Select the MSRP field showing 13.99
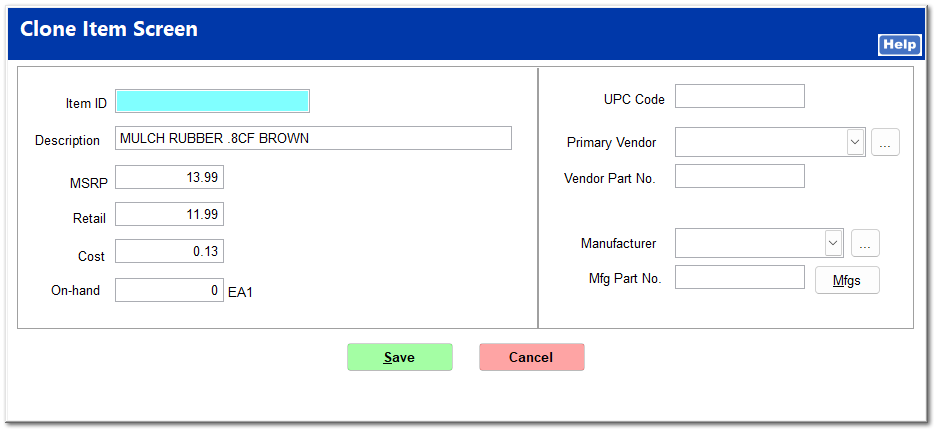Image resolution: width=937 pixels, height=432 pixels. coord(169,177)
